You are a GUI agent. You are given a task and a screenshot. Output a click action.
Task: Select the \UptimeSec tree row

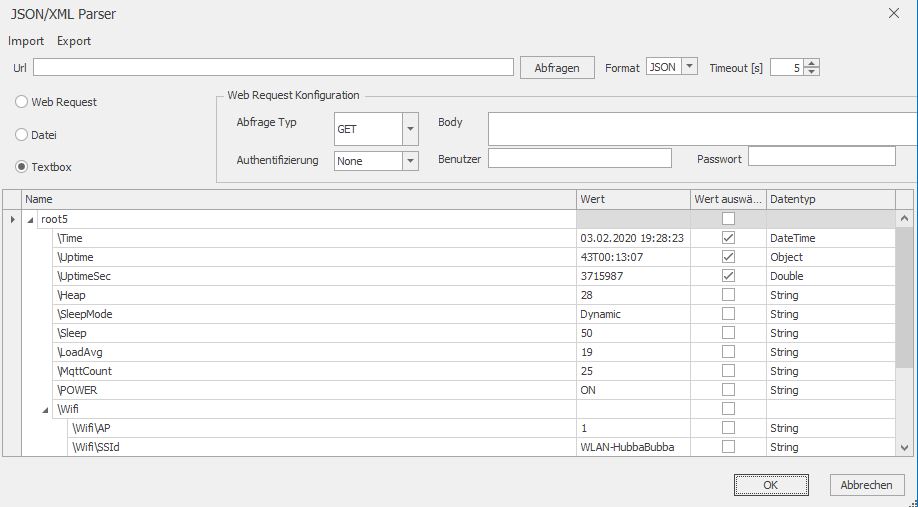314,276
